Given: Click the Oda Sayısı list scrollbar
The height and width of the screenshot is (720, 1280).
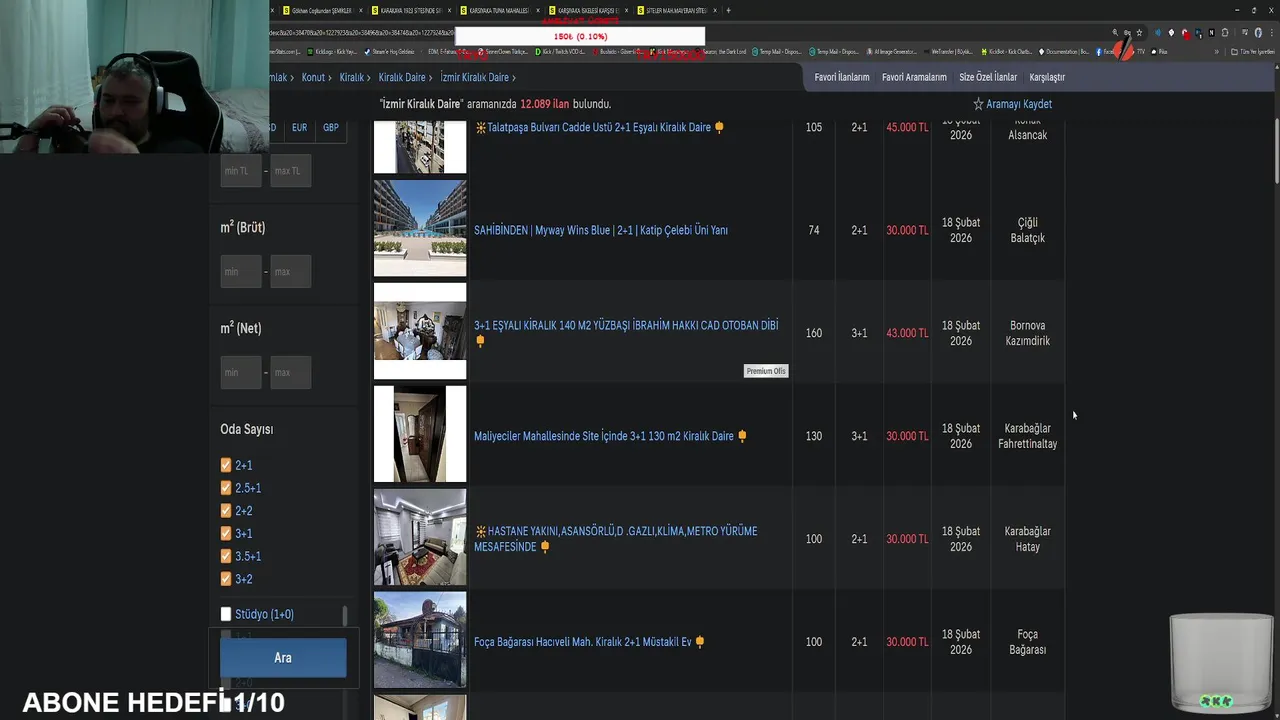Looking at the screenshot, I should [x=345, y=616].
